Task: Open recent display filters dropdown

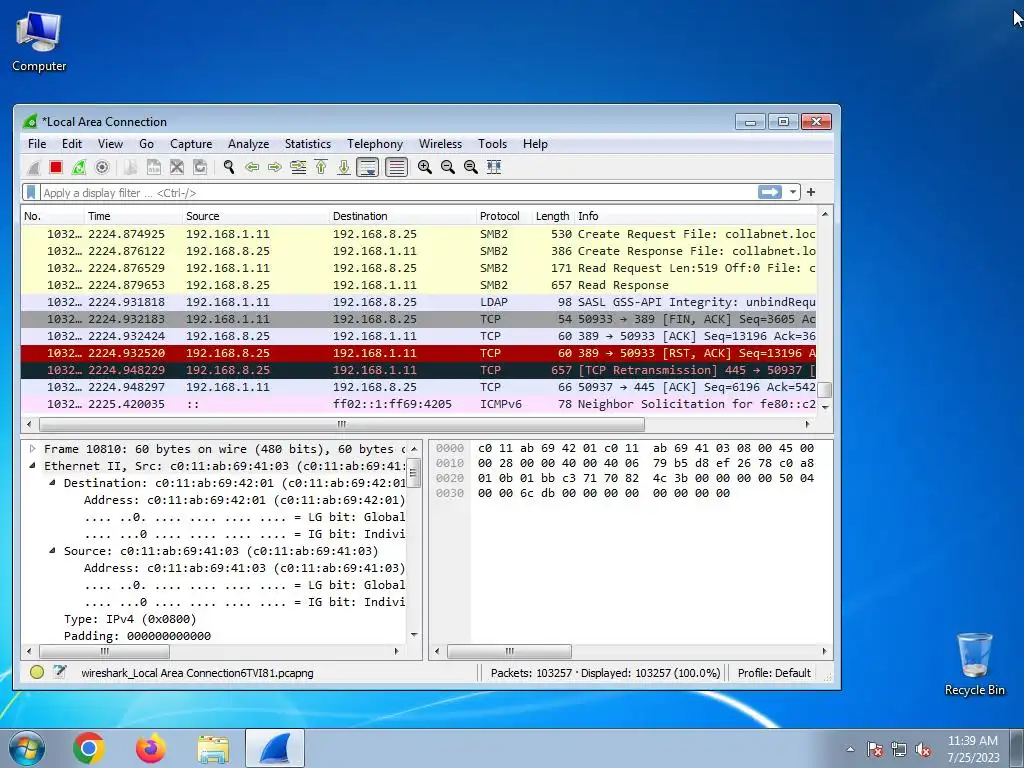Action: coord(792,192)
